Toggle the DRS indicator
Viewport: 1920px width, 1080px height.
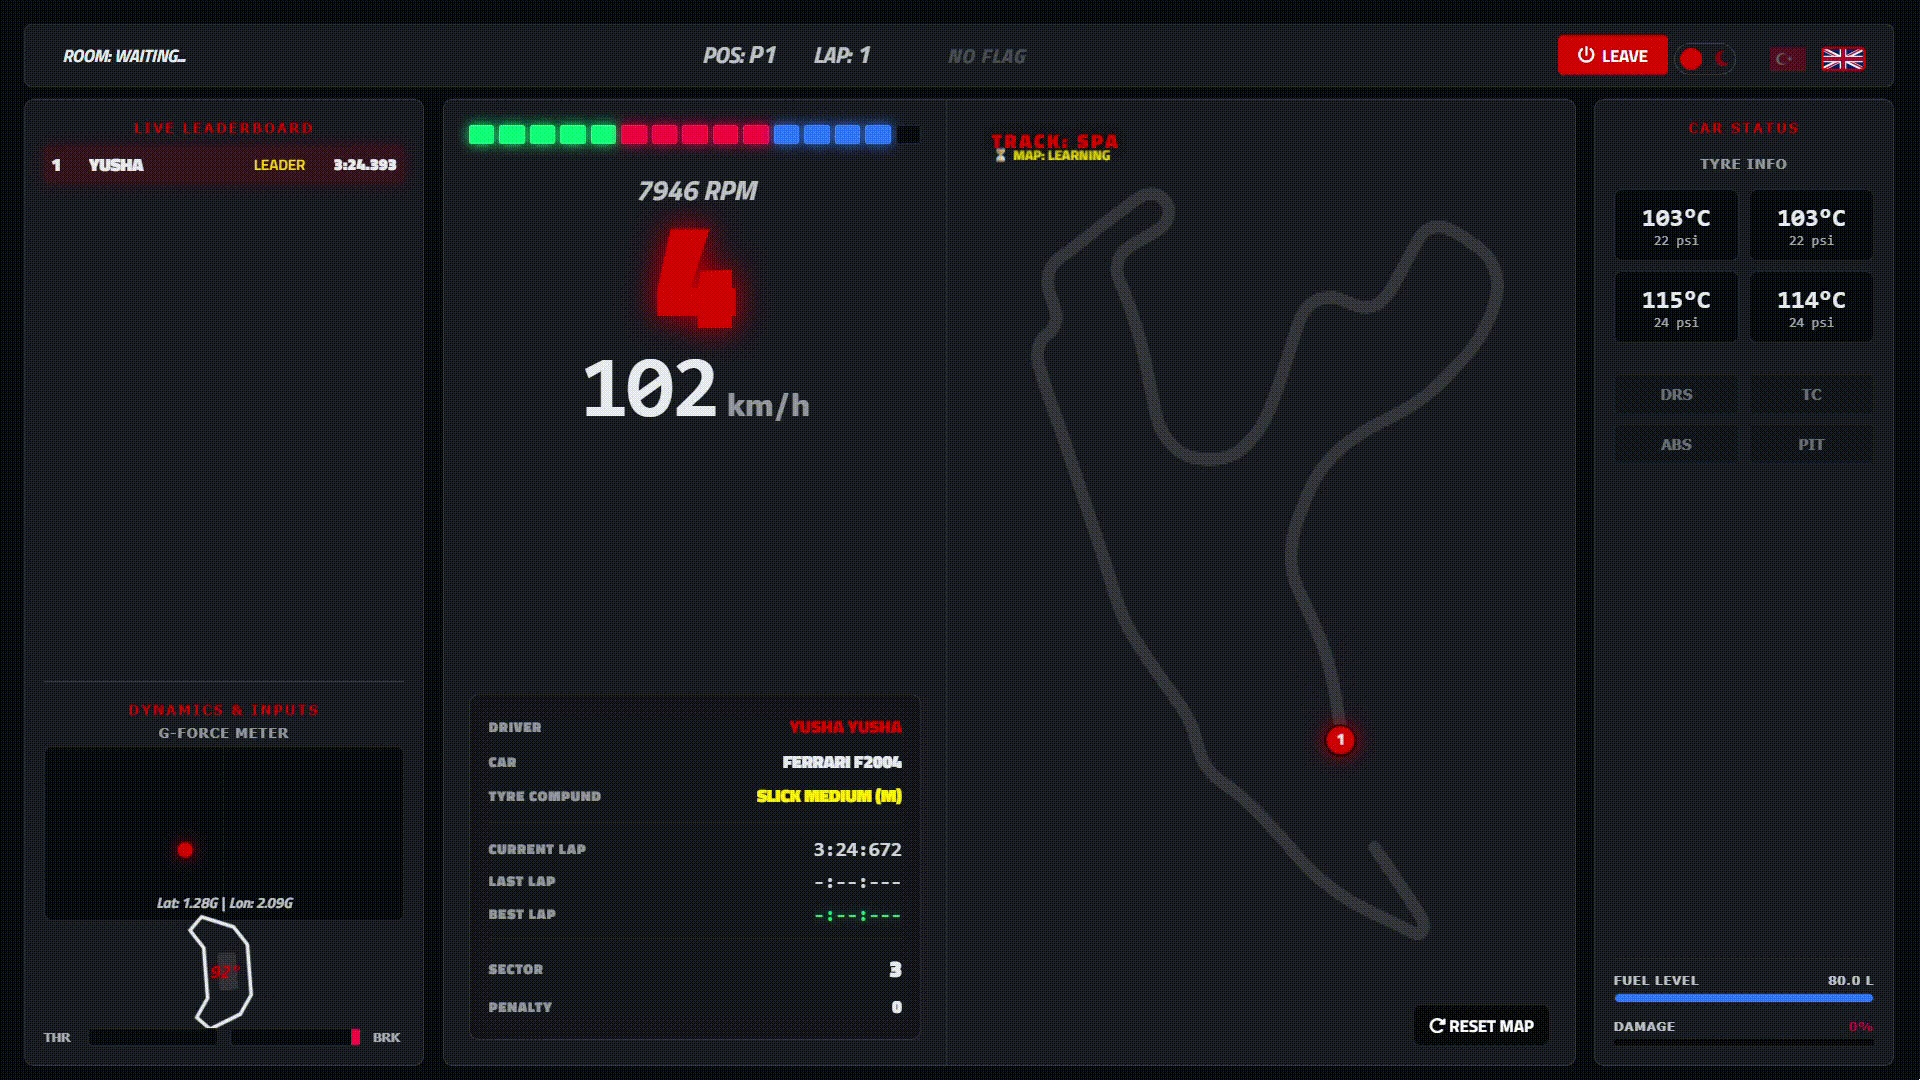[1676, 395]
